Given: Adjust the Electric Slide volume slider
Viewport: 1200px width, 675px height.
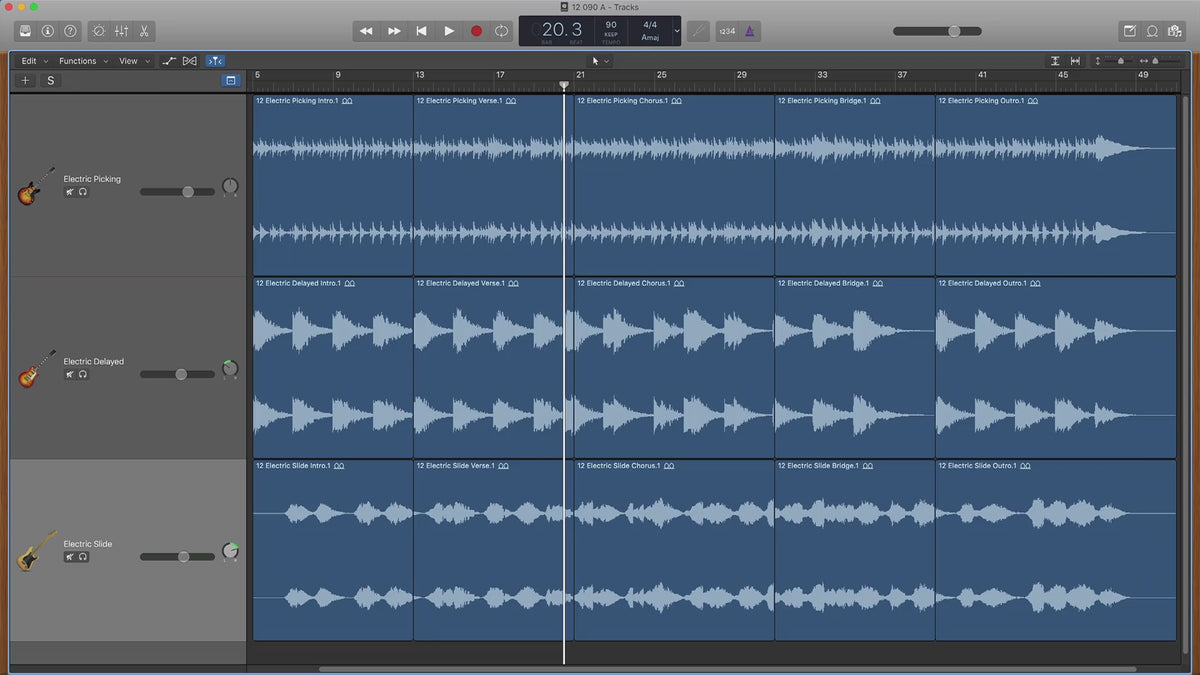Looking at the screenshot, I should (x=183, y=556).
